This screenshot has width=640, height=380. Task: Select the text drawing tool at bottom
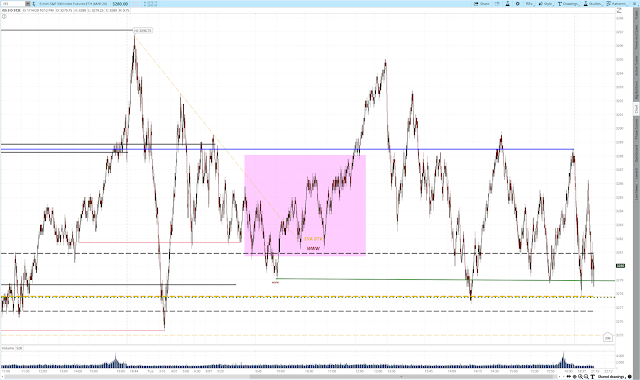tap(593, 376)
